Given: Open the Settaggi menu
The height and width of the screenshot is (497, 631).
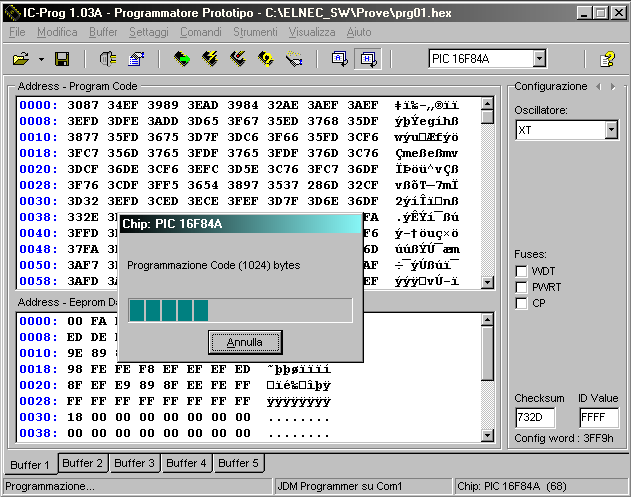Looking at the screenshot, I should point(148,32).
